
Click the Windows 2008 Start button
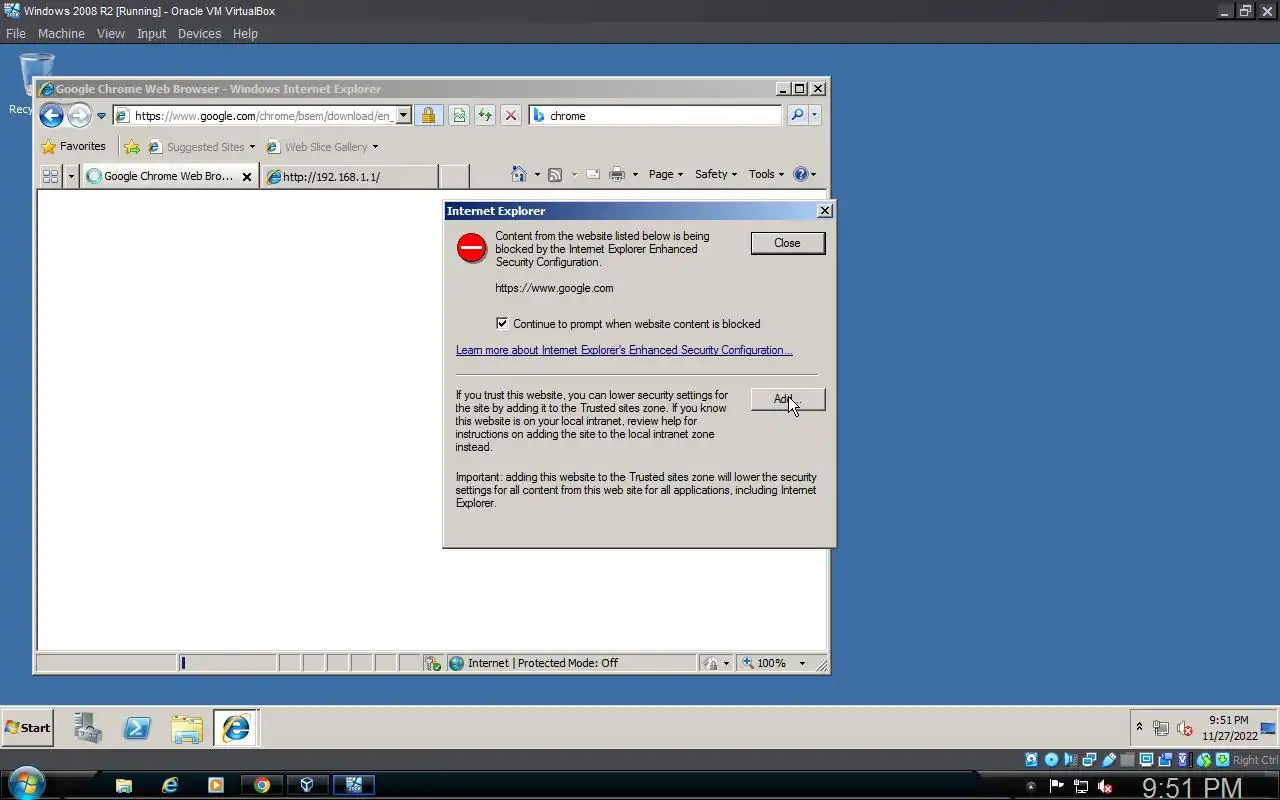tap(28, 728)
